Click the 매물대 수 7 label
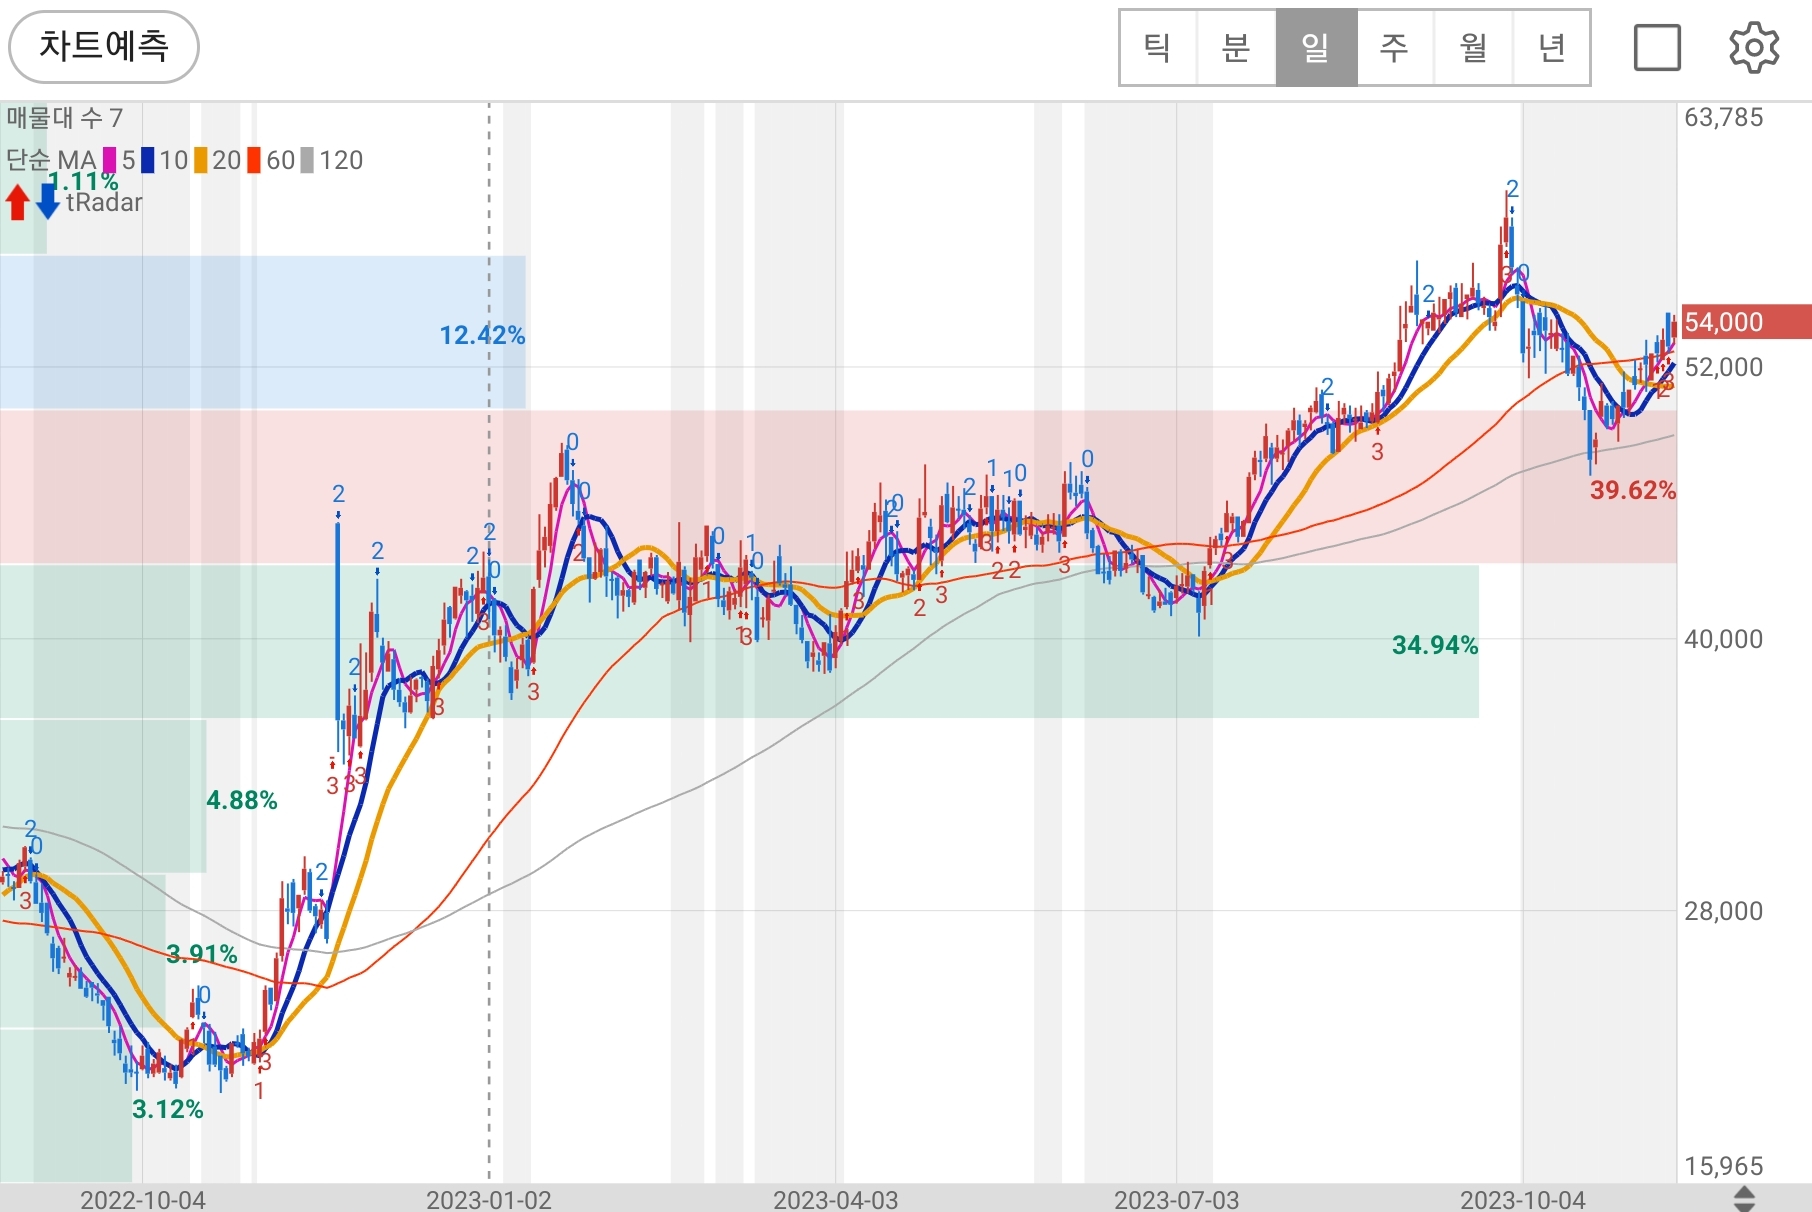 tap(65, 118)
